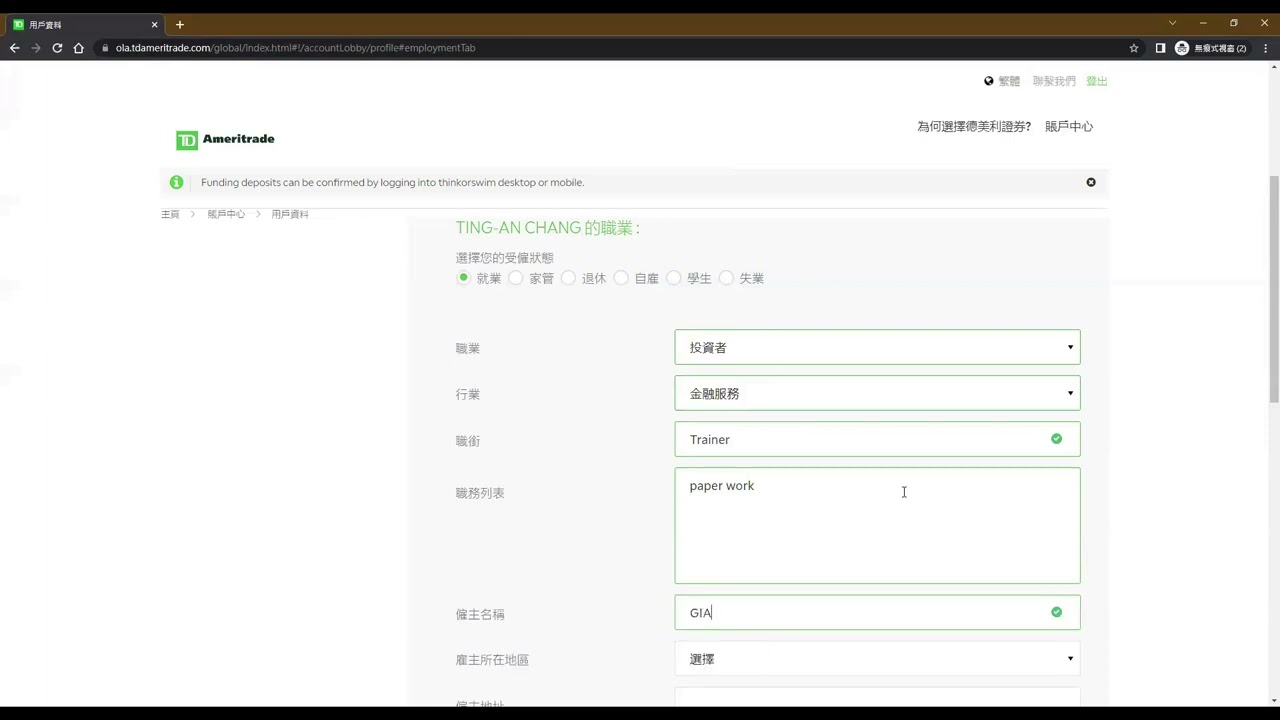Click the 僱主名稱 field containing GIA
1280x720 pixels.
(x=877, y=612)
